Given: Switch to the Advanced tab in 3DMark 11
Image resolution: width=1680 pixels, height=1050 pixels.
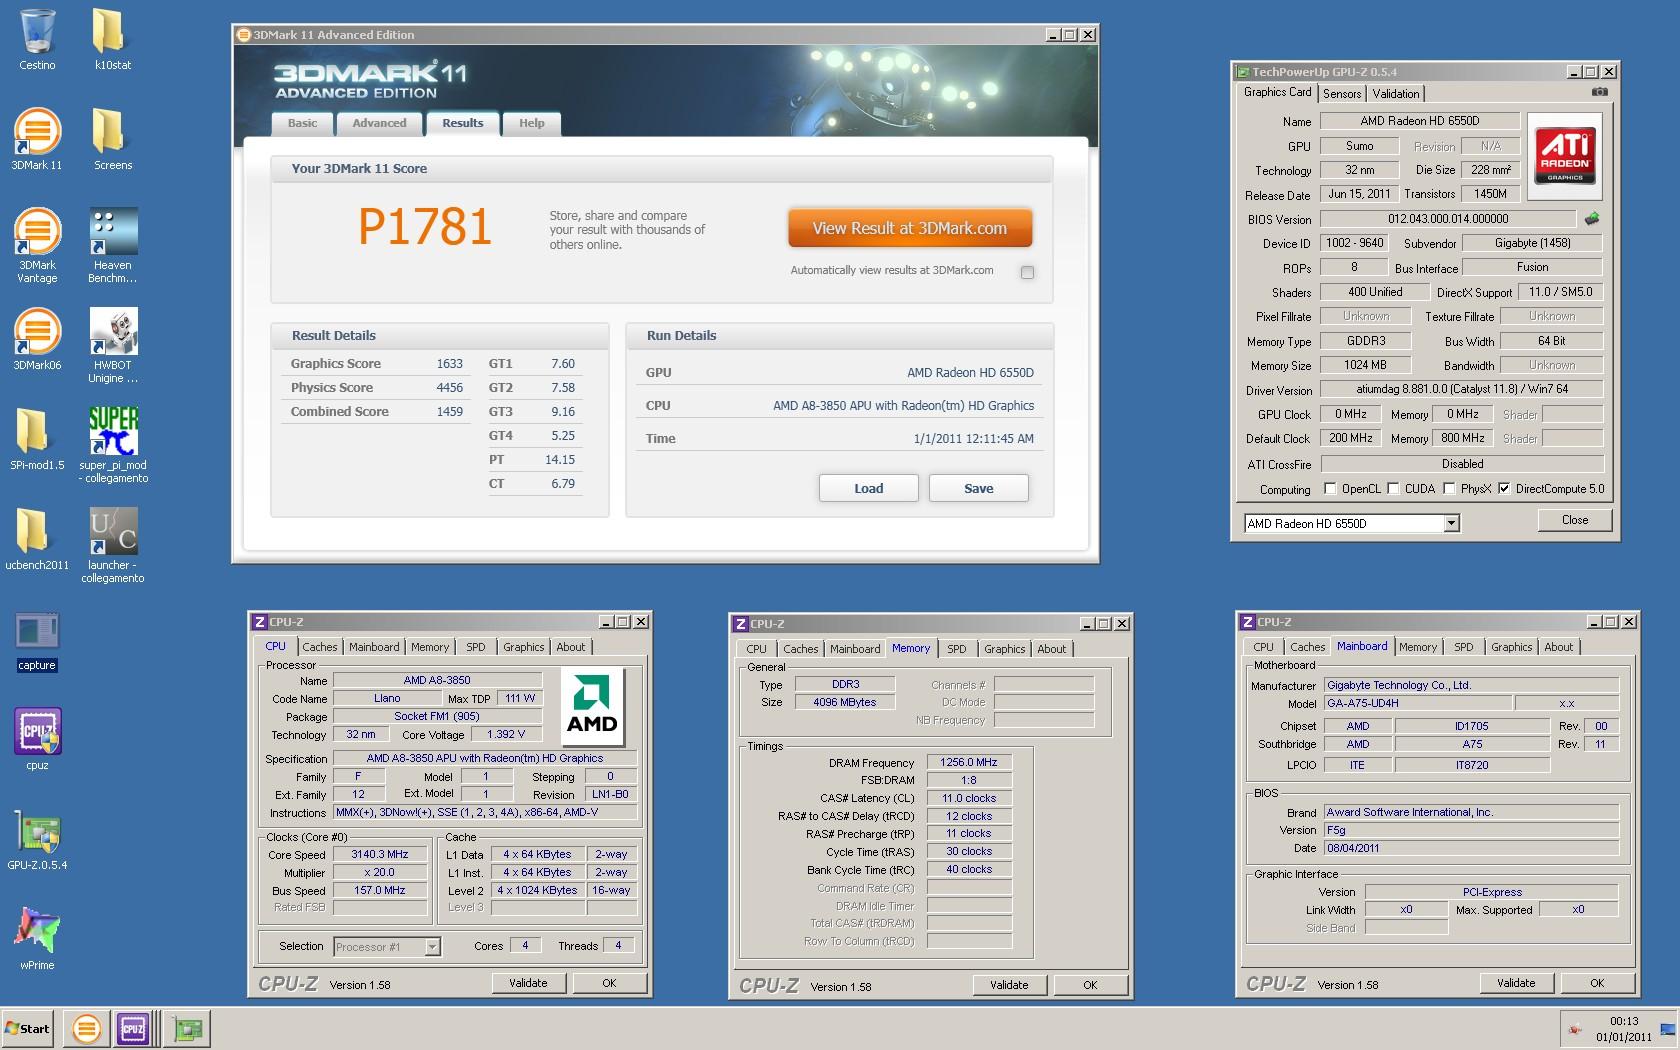Looking at the screenshot, I should [379, 123].
